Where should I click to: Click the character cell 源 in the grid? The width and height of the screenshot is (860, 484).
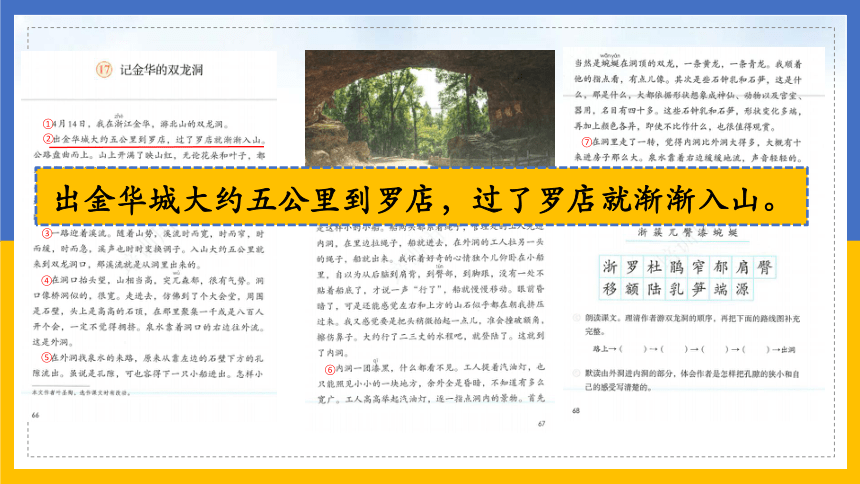point(742,289)
